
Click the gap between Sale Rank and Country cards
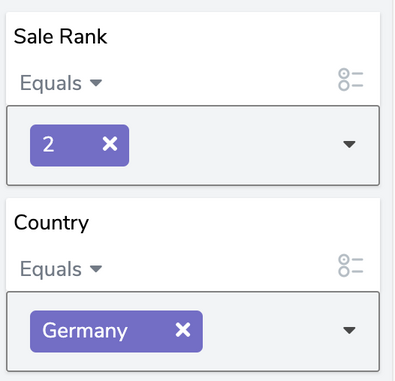tap(193, 192)
